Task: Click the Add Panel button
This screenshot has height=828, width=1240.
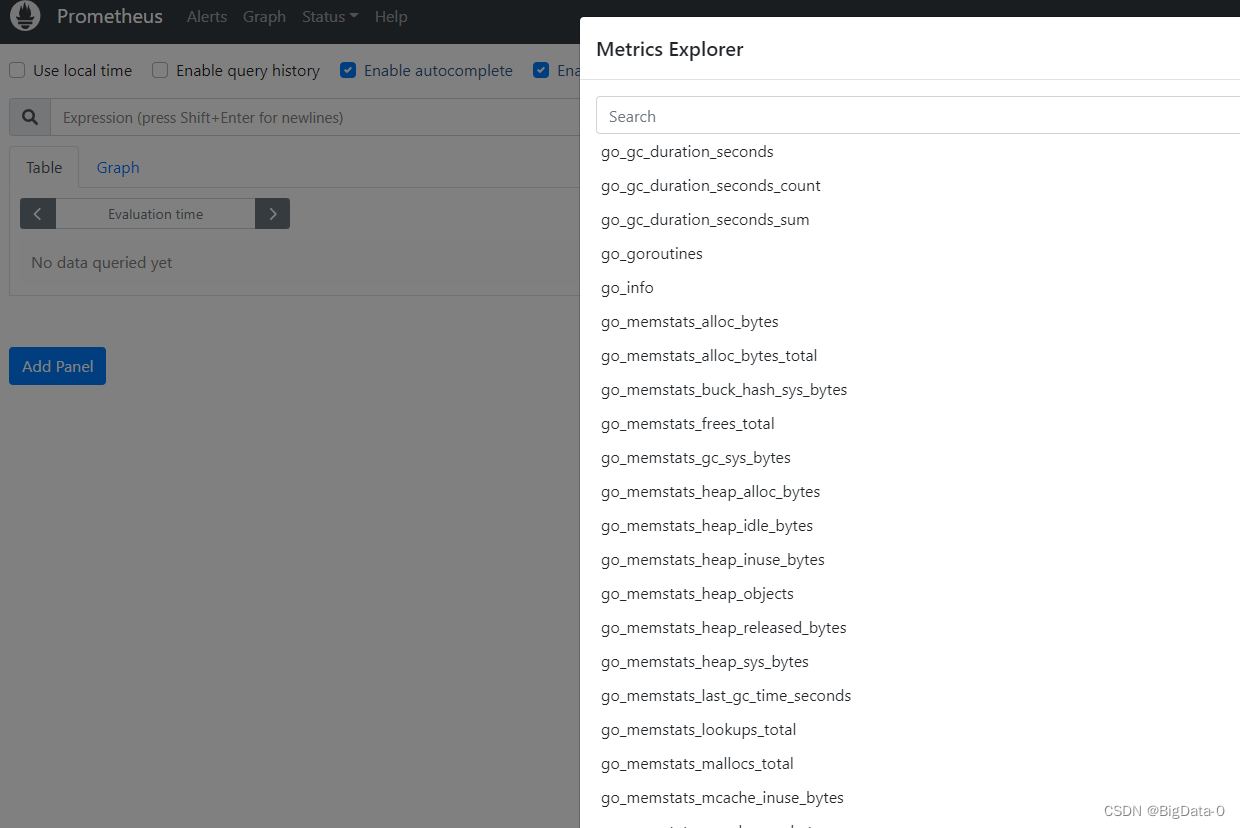Action: coord(57,366)
